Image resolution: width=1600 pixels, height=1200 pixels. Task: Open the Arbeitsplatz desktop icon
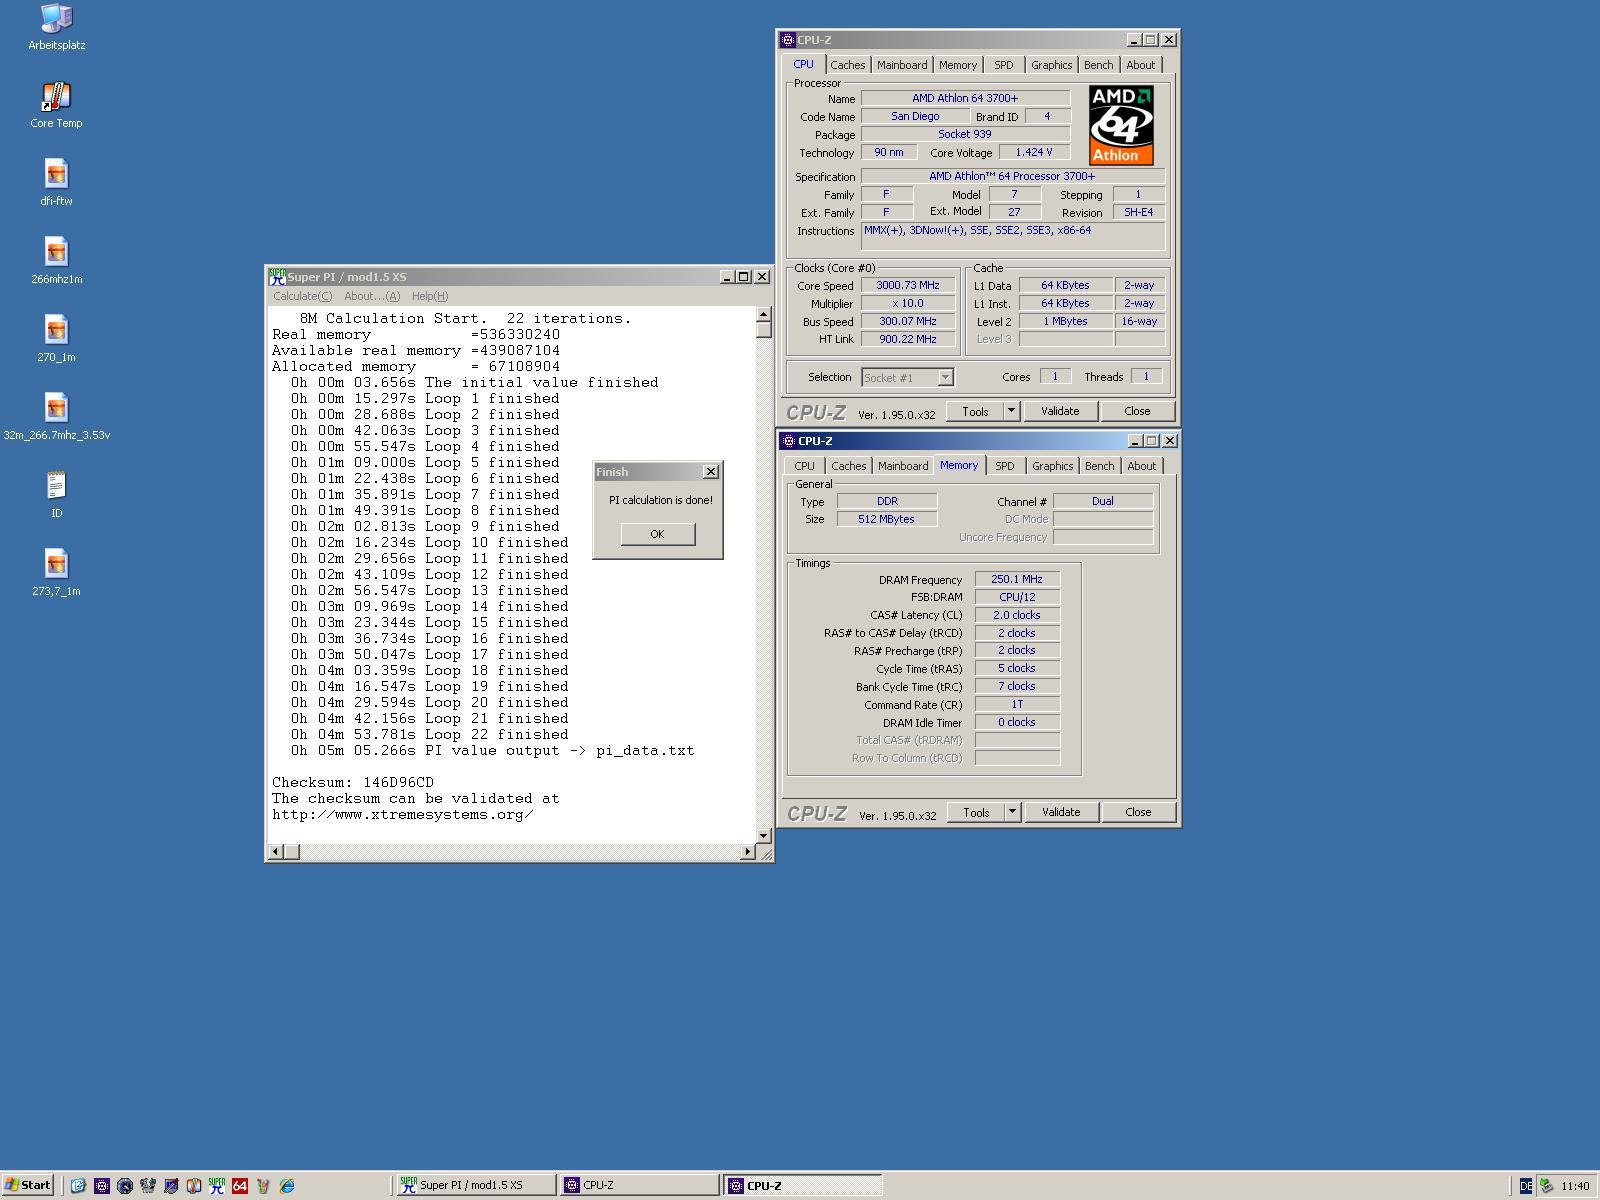click(x=56, y=27)
